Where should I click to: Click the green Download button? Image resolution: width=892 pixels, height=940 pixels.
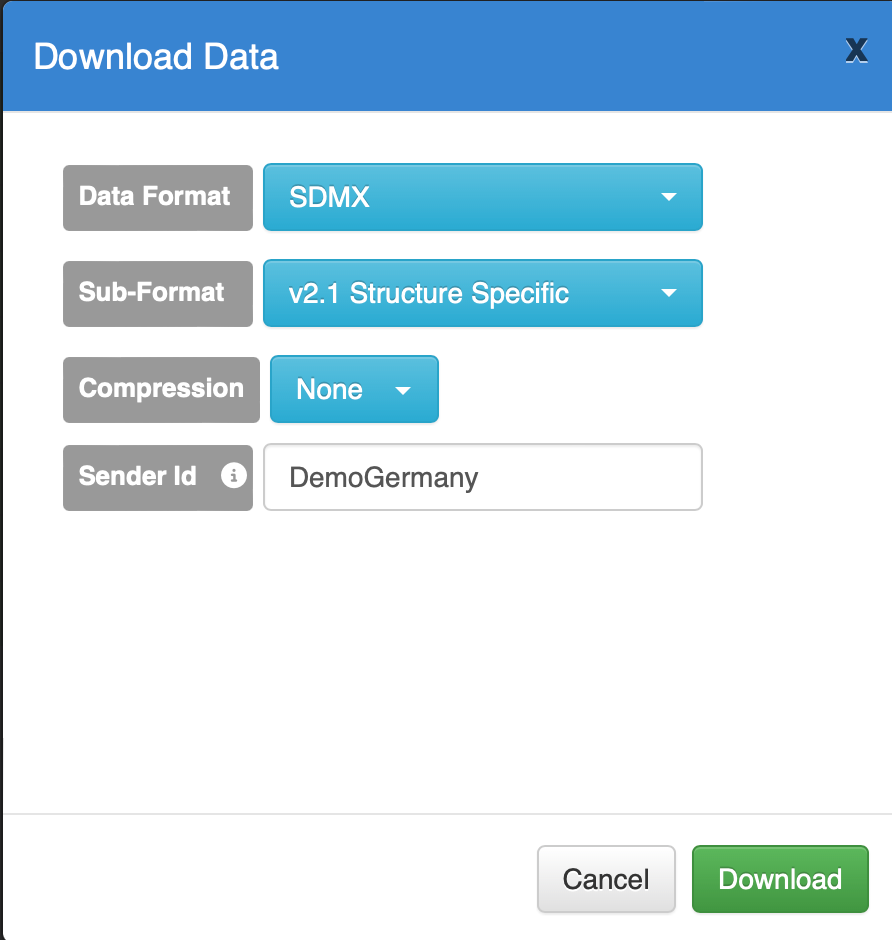pos(780,879)
